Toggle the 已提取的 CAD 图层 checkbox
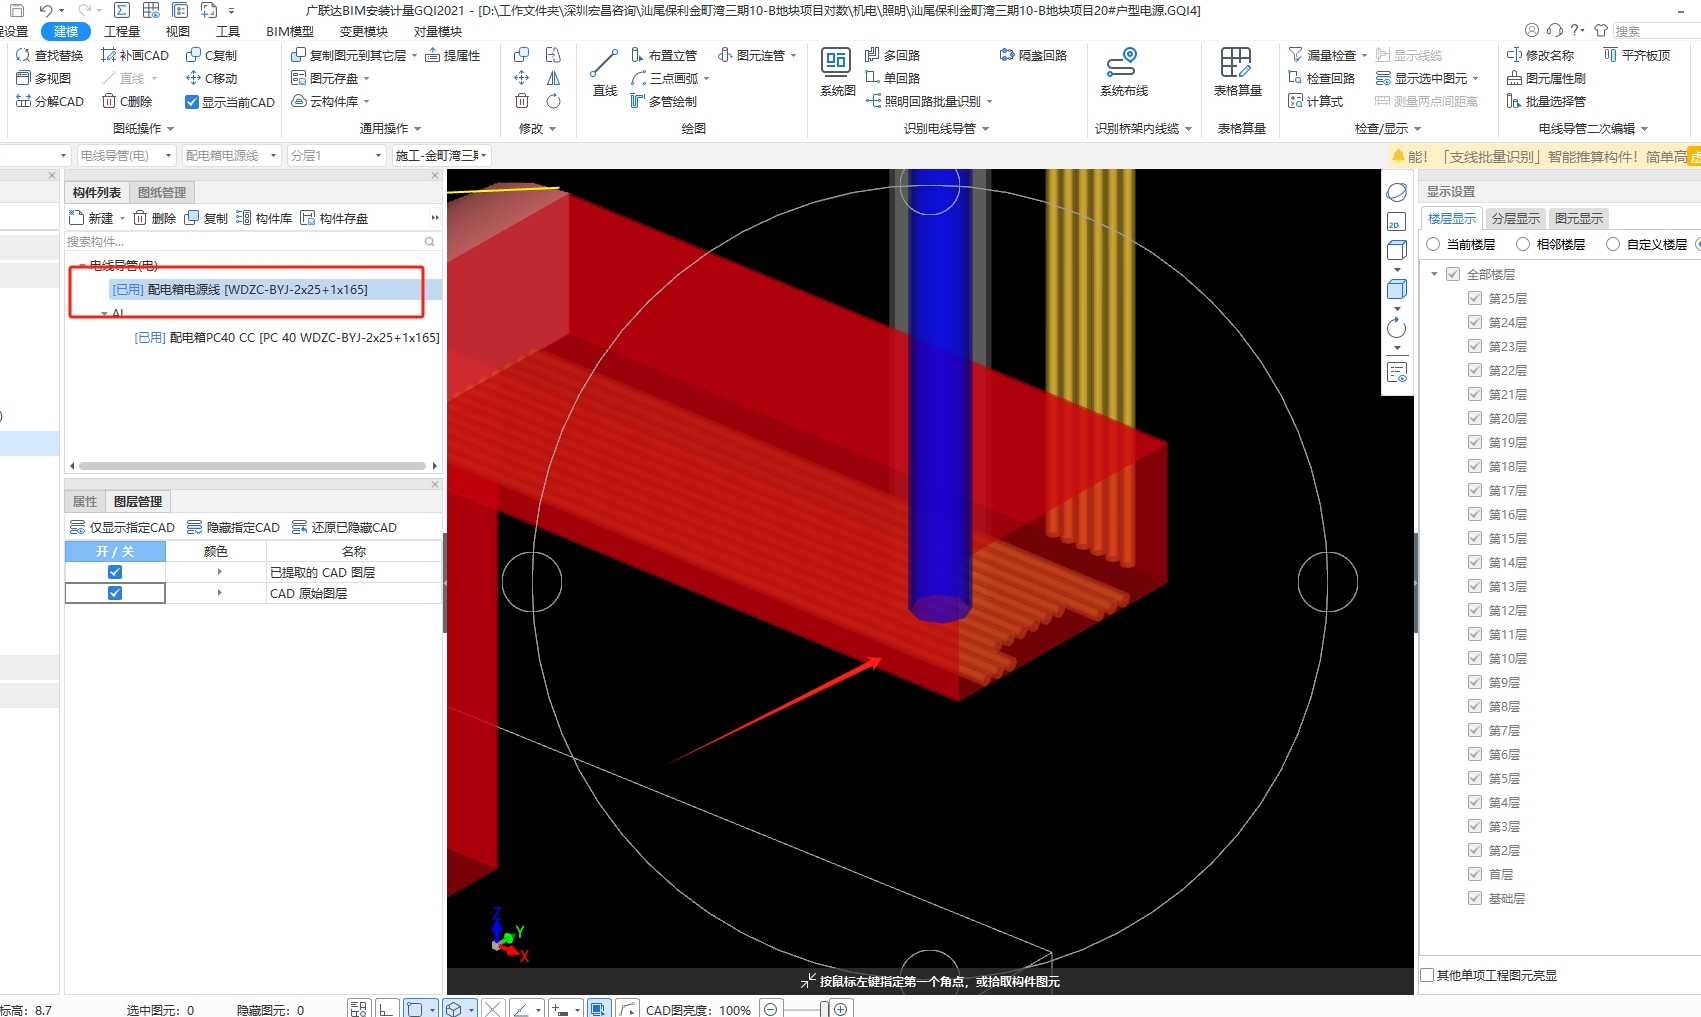 [x=115, y=572]
